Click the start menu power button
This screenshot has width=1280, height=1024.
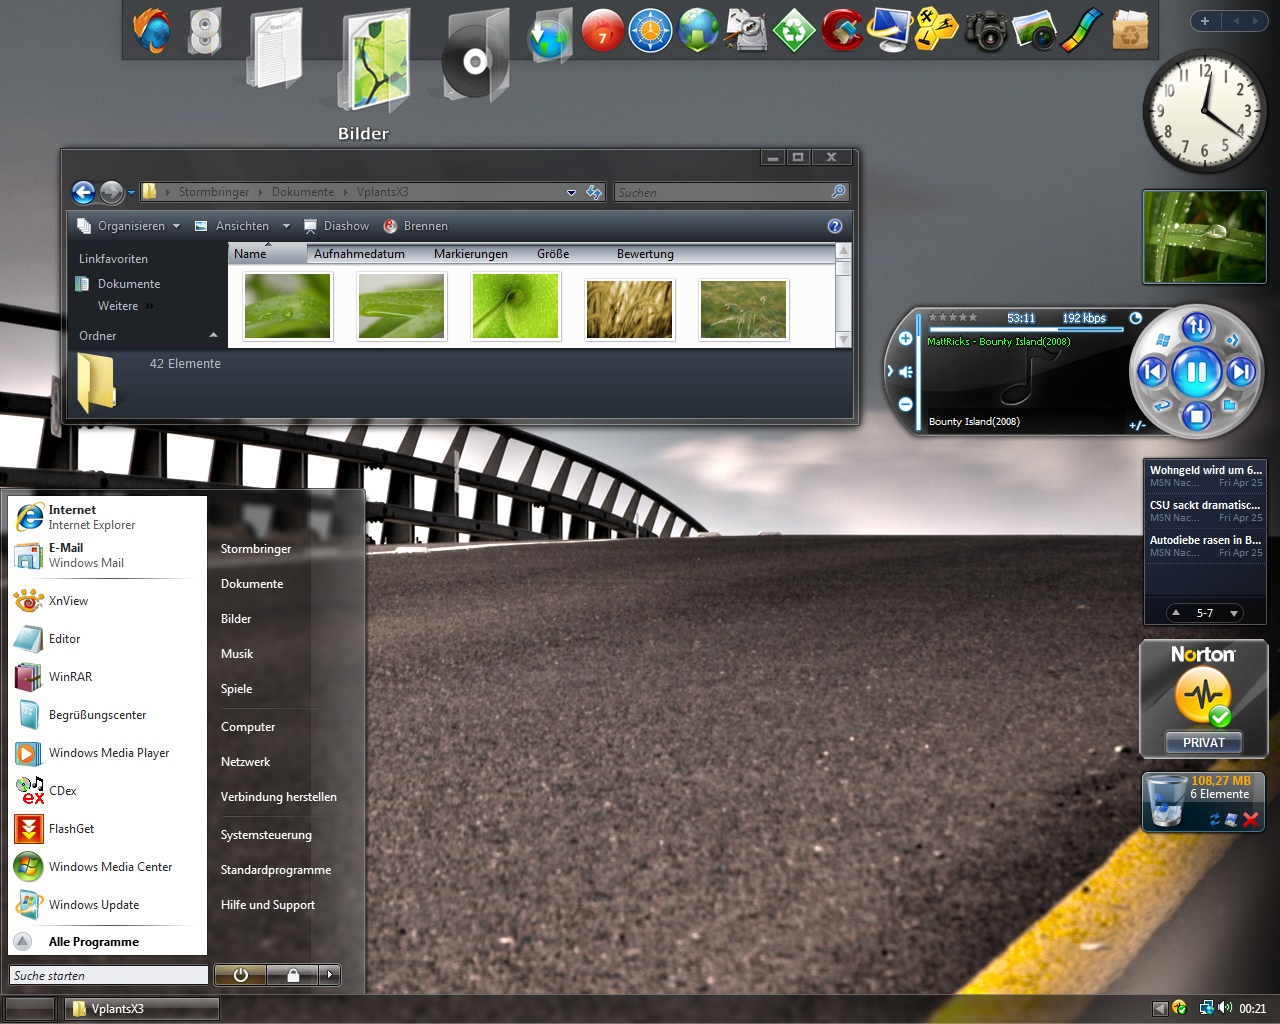[241, 975]
